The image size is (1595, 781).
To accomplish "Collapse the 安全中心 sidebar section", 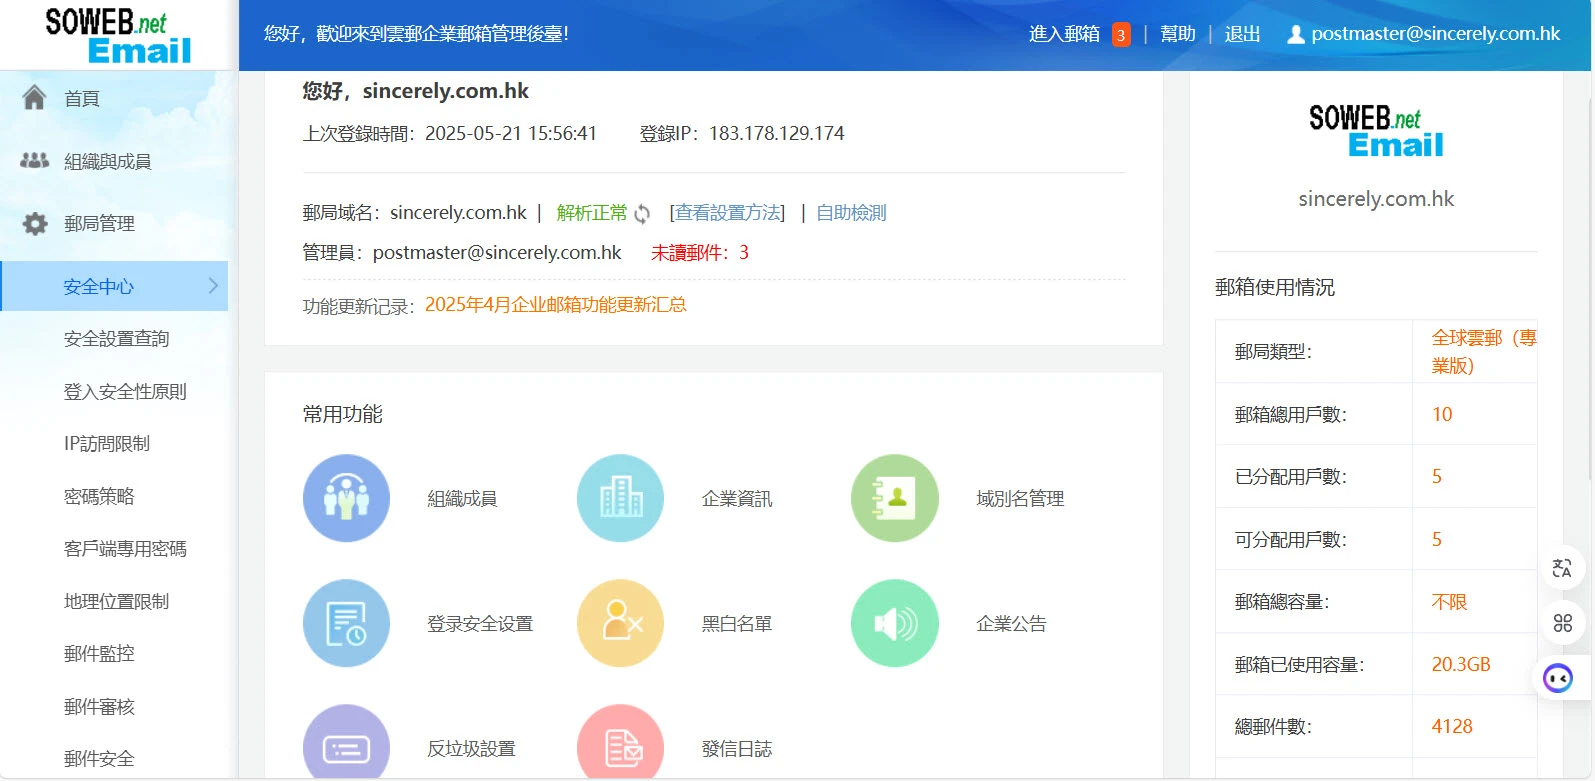I will 114,287.
